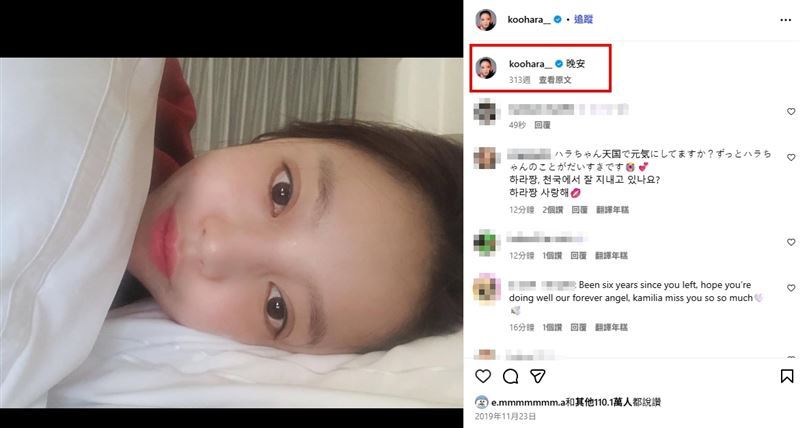Click the 追蹤 follow link

[583, 19]
